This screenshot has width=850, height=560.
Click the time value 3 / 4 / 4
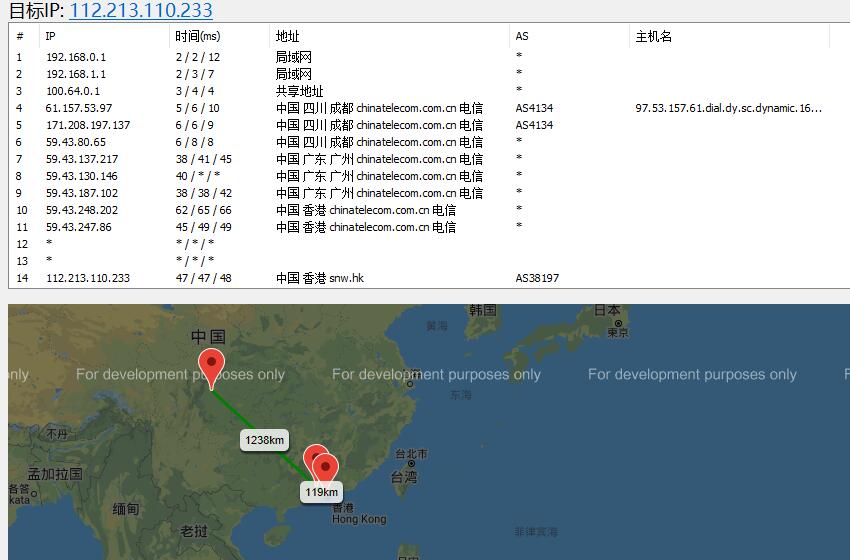195,91
